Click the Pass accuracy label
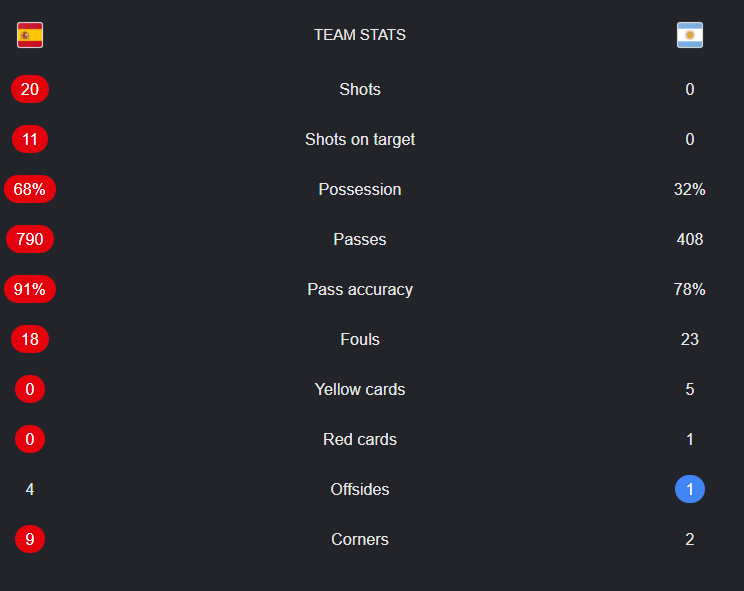The width and height of the screenshot is (744, 591). click(360, 289)
